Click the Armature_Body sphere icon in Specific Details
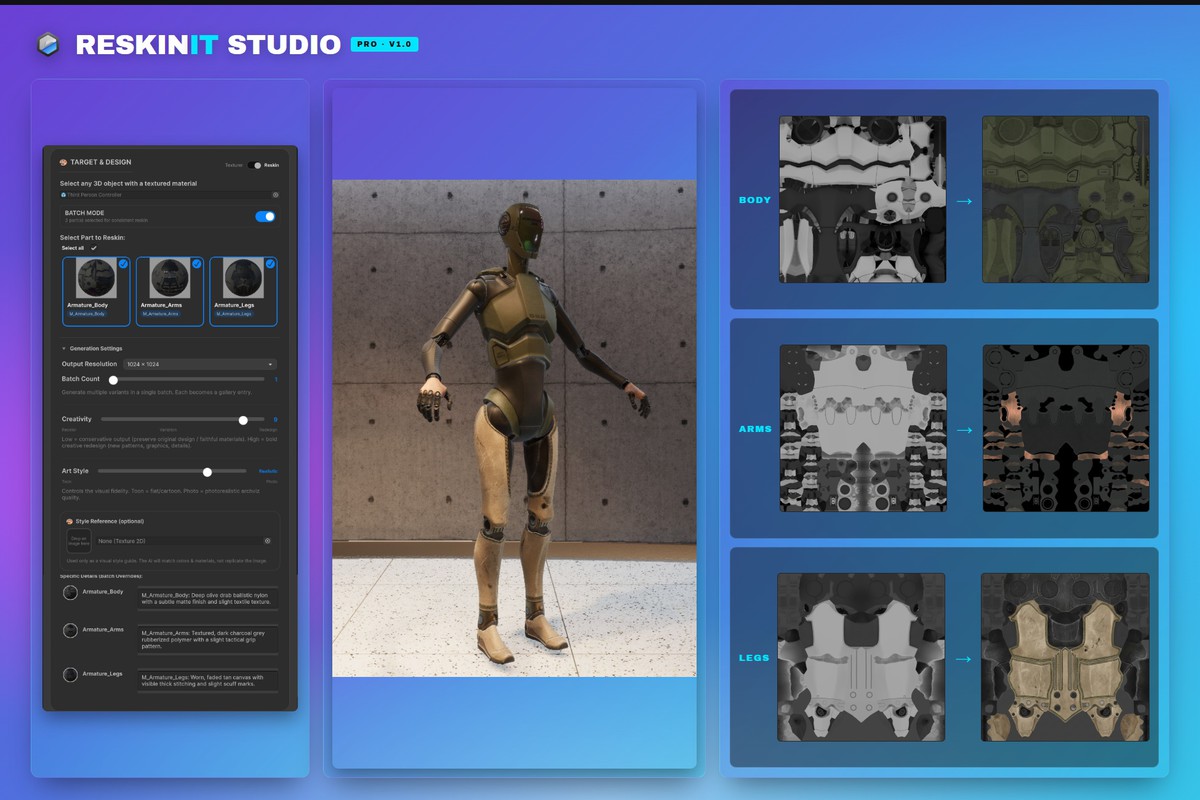The height and width of the screenshot is (800, 1200). (70, 592)
